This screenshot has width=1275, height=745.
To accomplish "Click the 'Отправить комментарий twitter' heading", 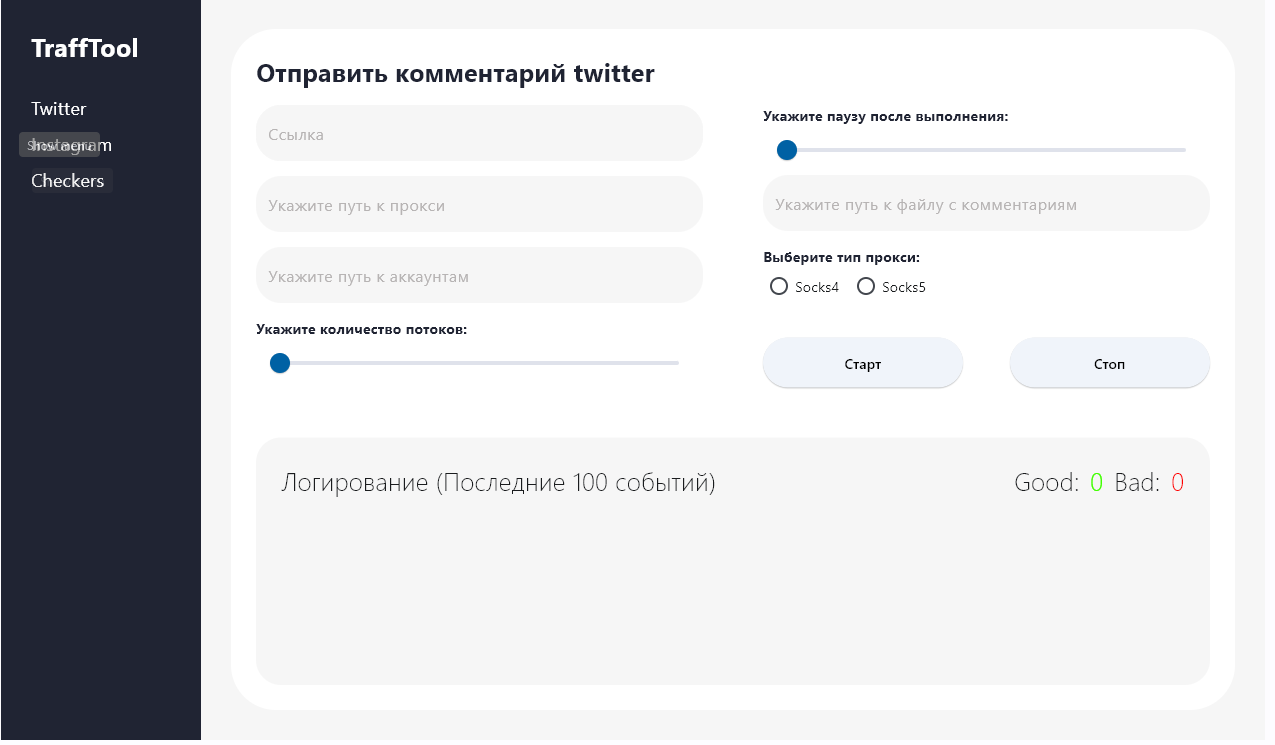I will (x=455, y=73).
